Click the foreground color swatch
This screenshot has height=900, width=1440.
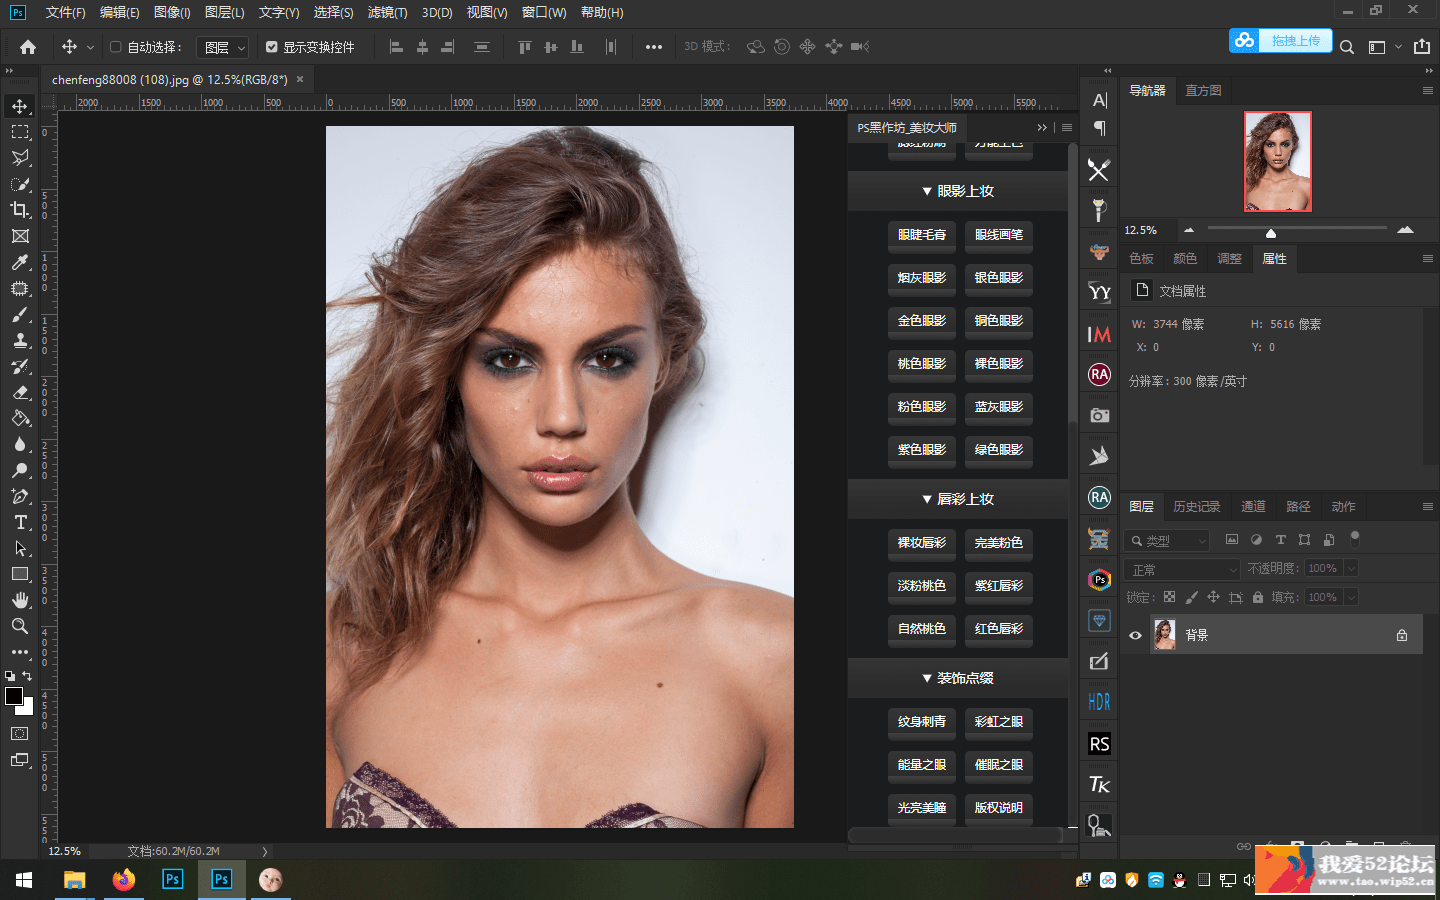point(14,696)
